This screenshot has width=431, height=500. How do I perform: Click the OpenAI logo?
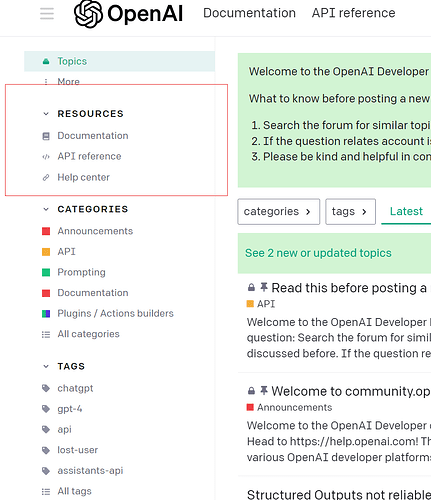(x=128, y=14)
